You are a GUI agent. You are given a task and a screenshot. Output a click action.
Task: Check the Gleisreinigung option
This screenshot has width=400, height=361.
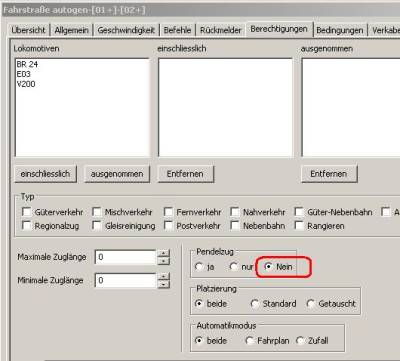pos(97,226)
